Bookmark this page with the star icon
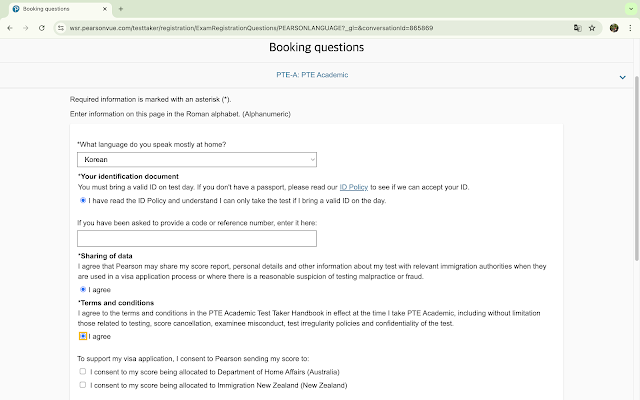 point(593,28)
